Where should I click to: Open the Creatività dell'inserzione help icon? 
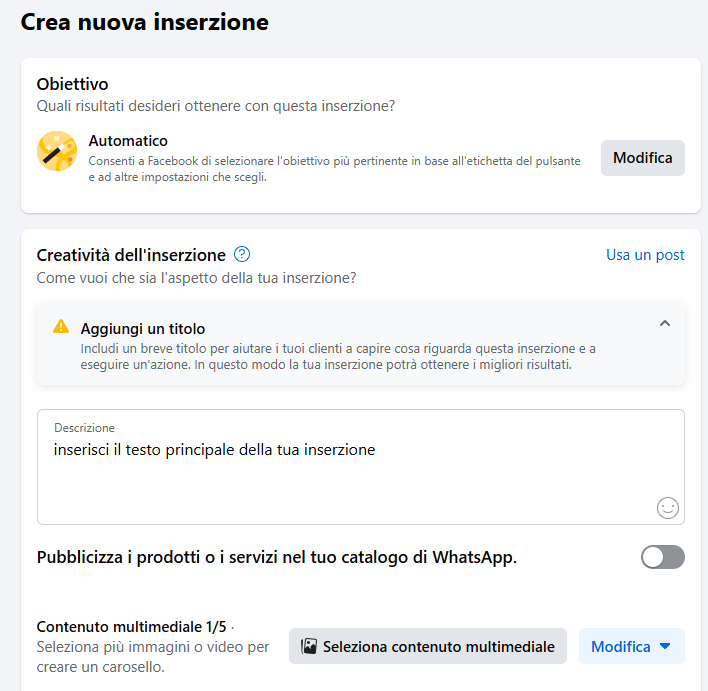pos(242,254)
